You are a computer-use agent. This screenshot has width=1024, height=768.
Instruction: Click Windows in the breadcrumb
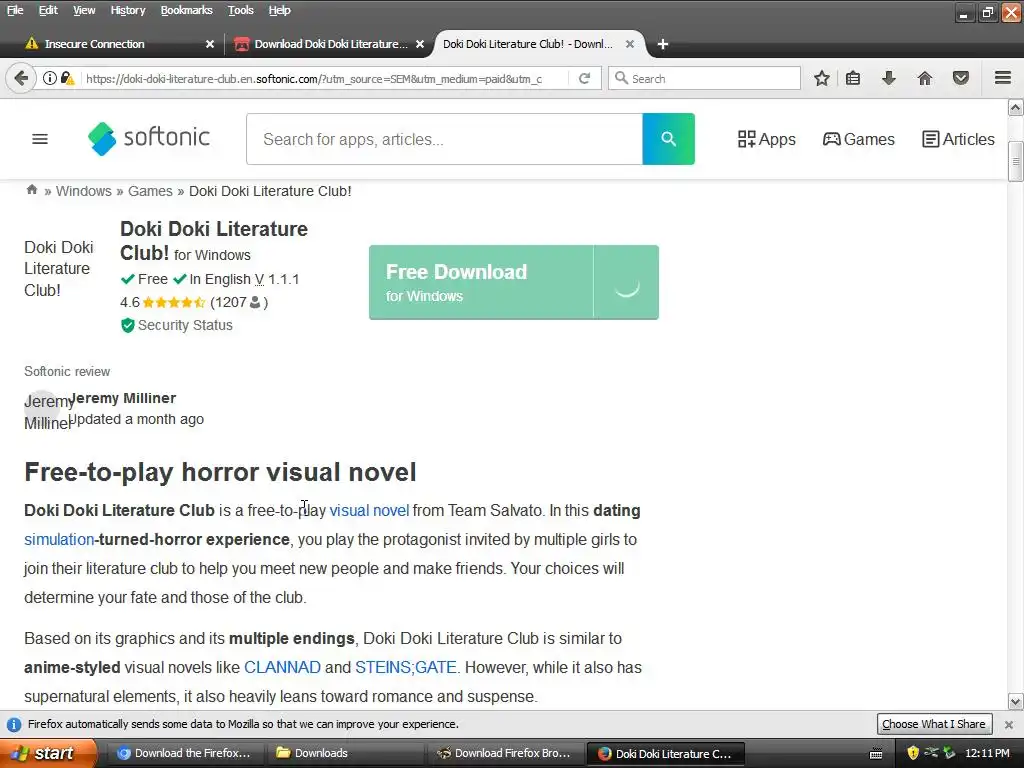(x=84, y=191)
